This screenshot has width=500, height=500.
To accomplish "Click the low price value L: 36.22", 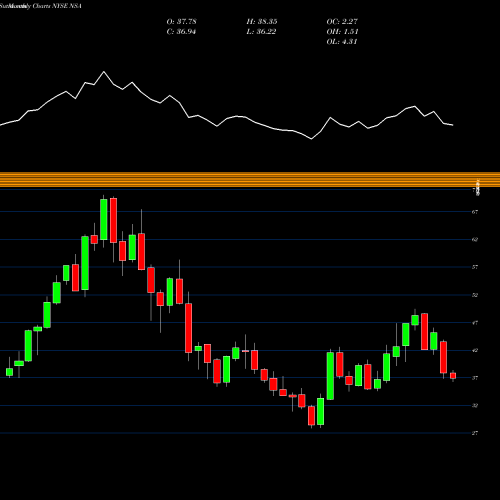I will pyautogui.click(x=261, y=32).
